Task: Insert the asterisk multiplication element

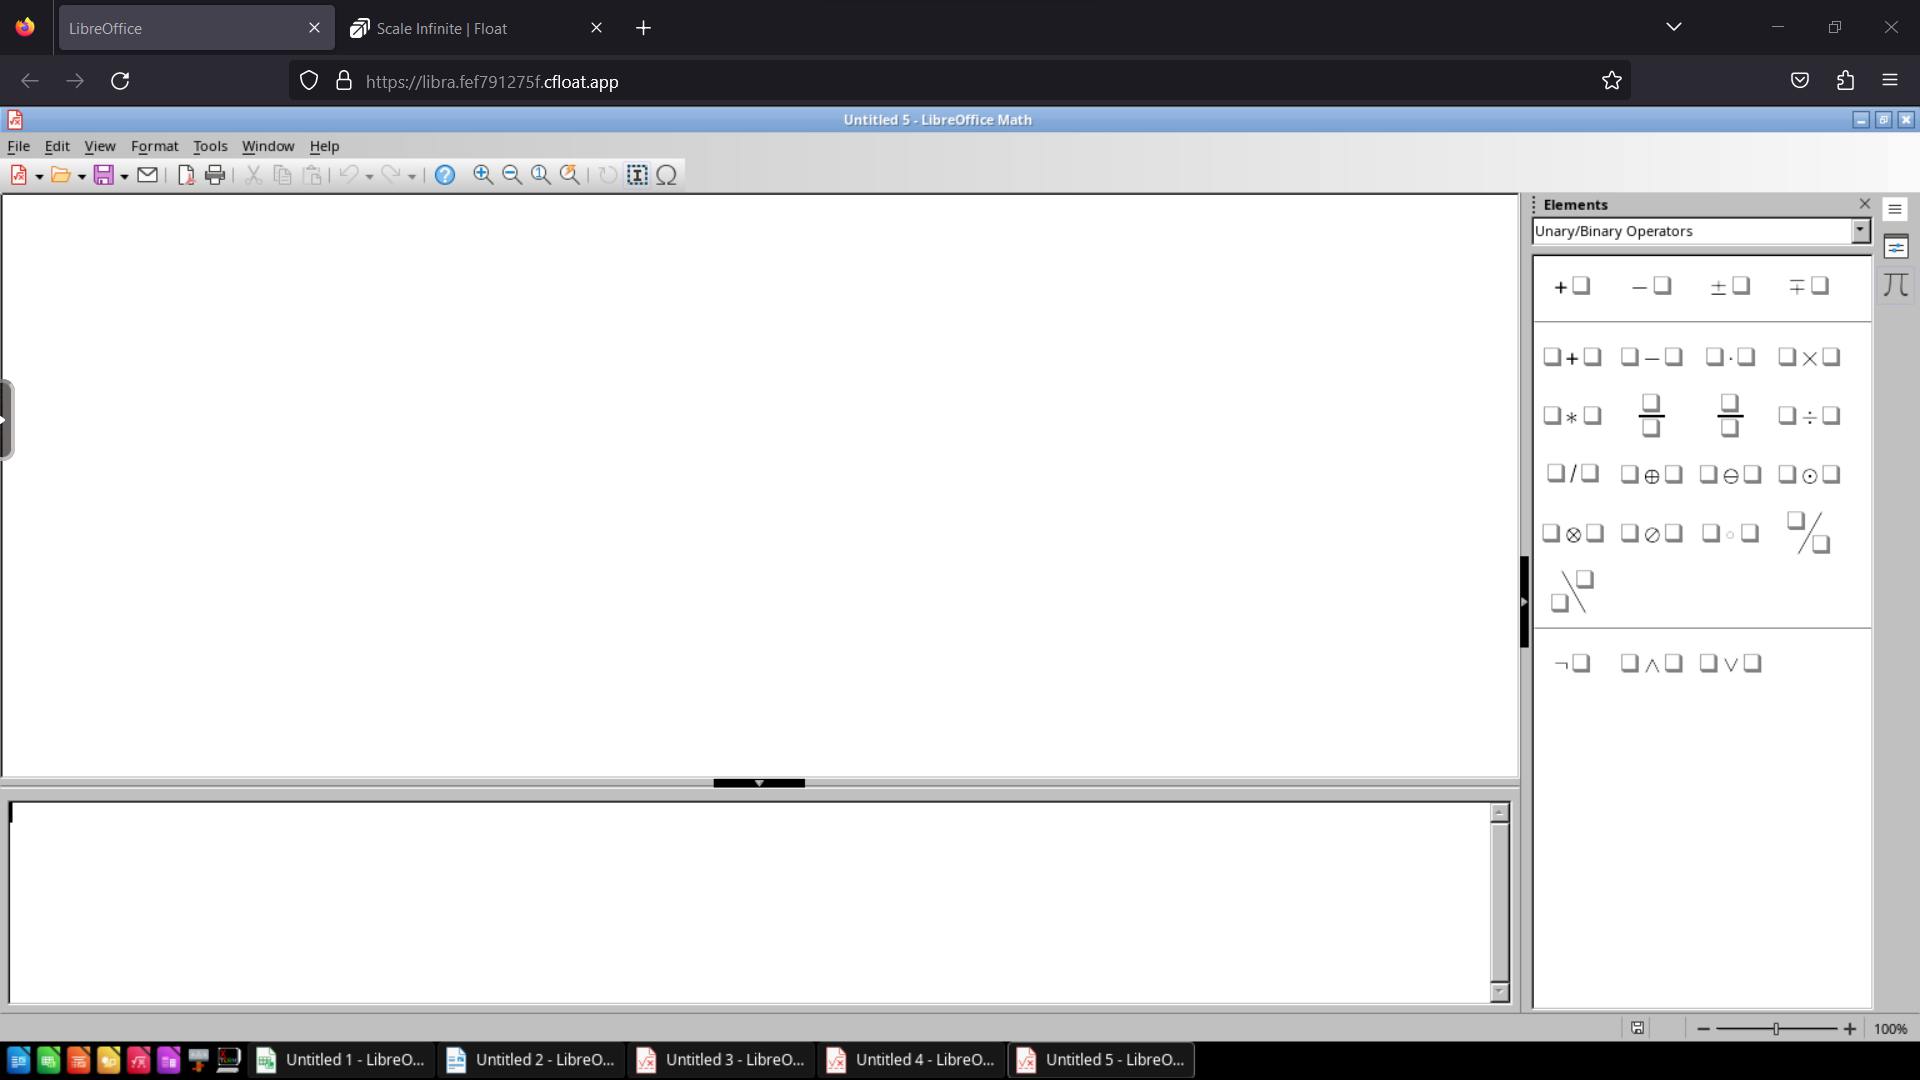Action: (1572, 415)
